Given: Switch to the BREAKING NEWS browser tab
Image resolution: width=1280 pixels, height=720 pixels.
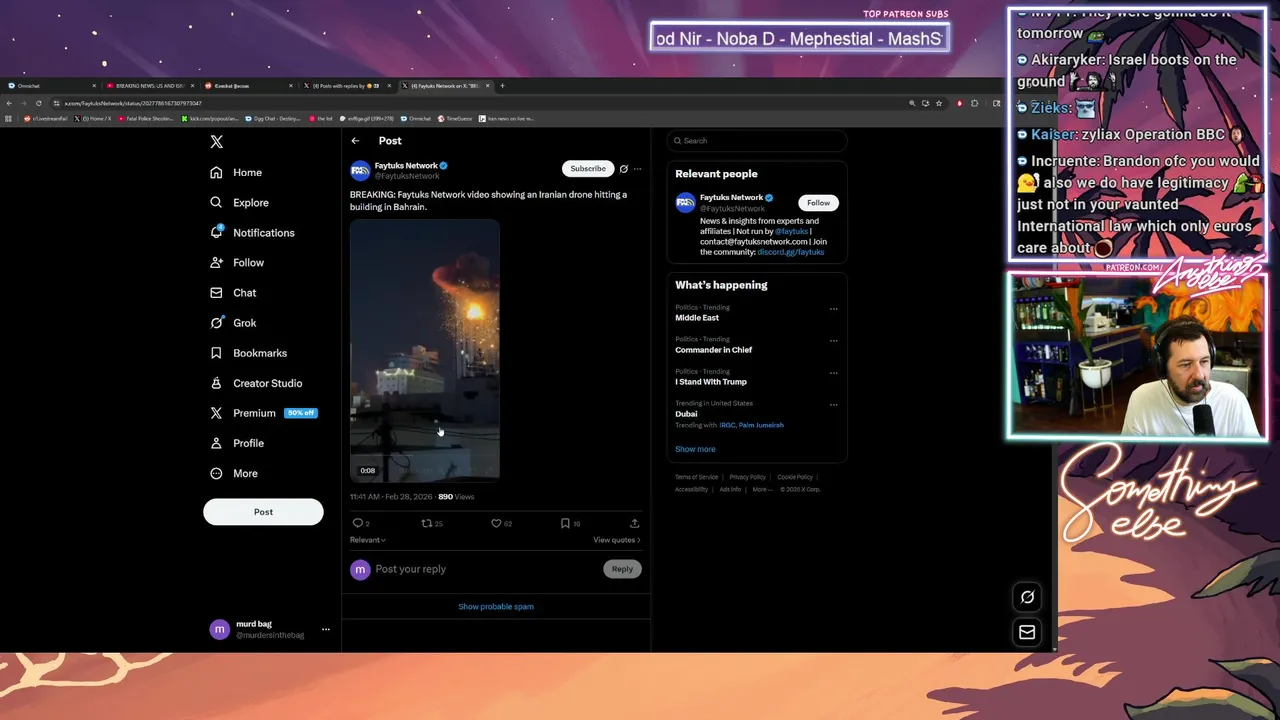Looking at the screenshot, I should click(x=148, y=86).
